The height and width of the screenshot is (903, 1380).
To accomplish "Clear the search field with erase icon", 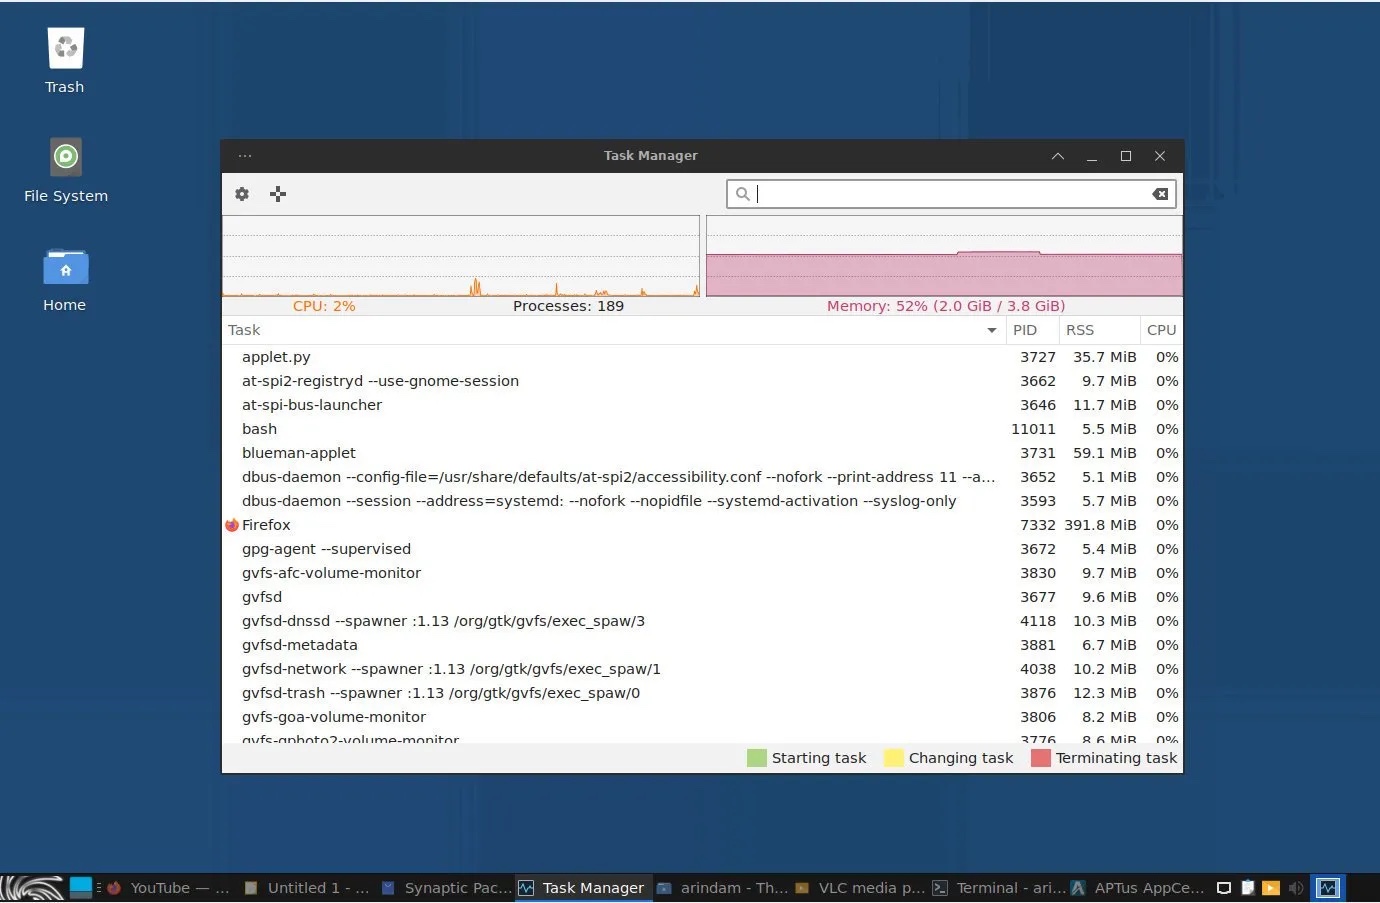I will (x=1159, y=194).
